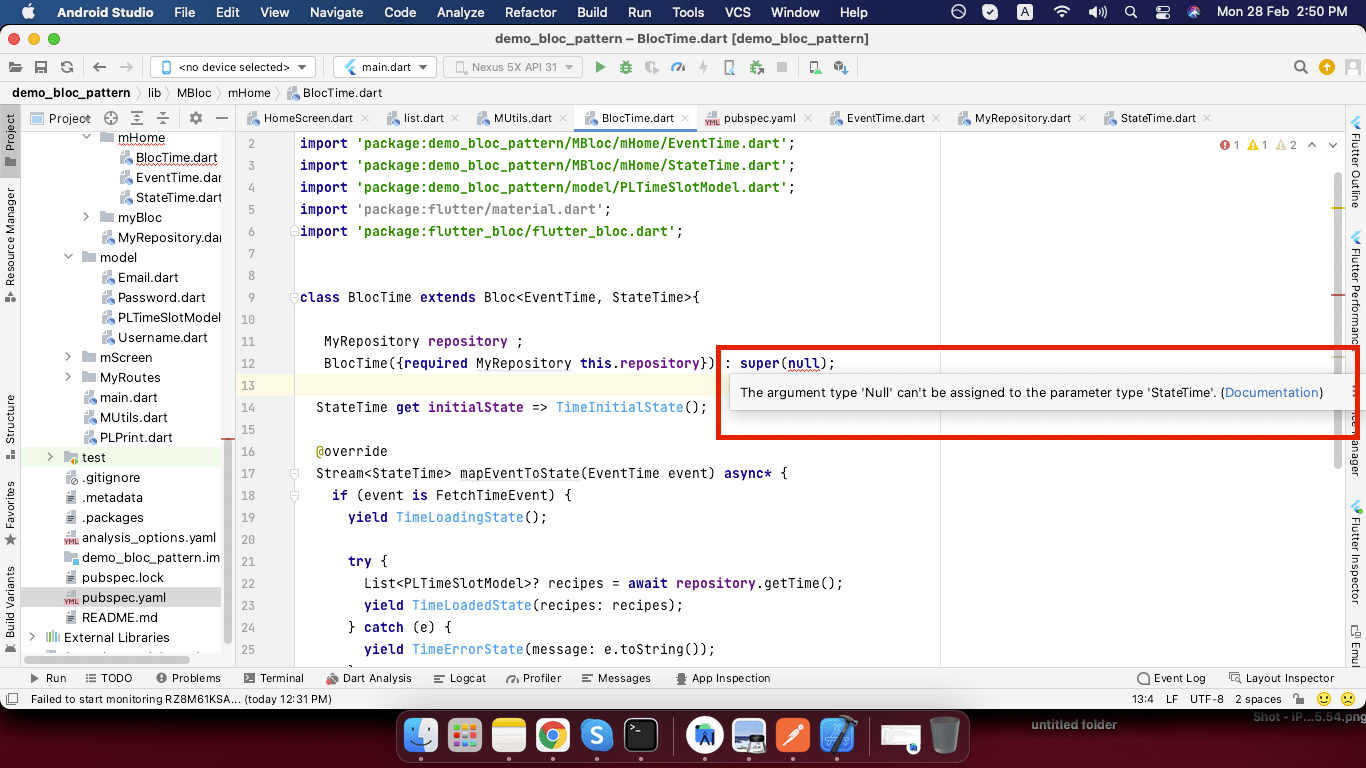The image size is (1366, 768).
Task: Click the Search Everywhere magnifier icon
Action: coord(1301,67)
